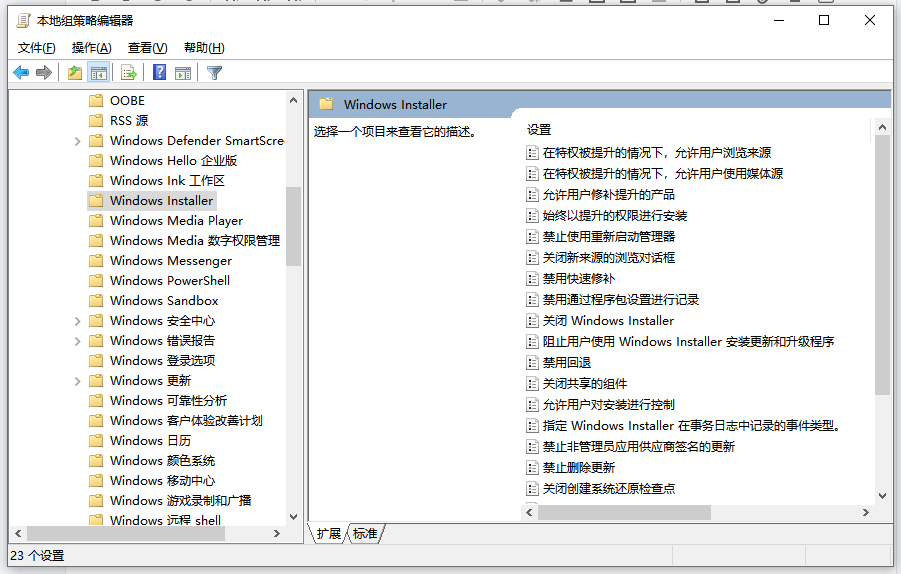Viewport: 901px width, 574px height.
Task: Click tree pane horizontal scroll left arrow
Action: pos(18,534)
